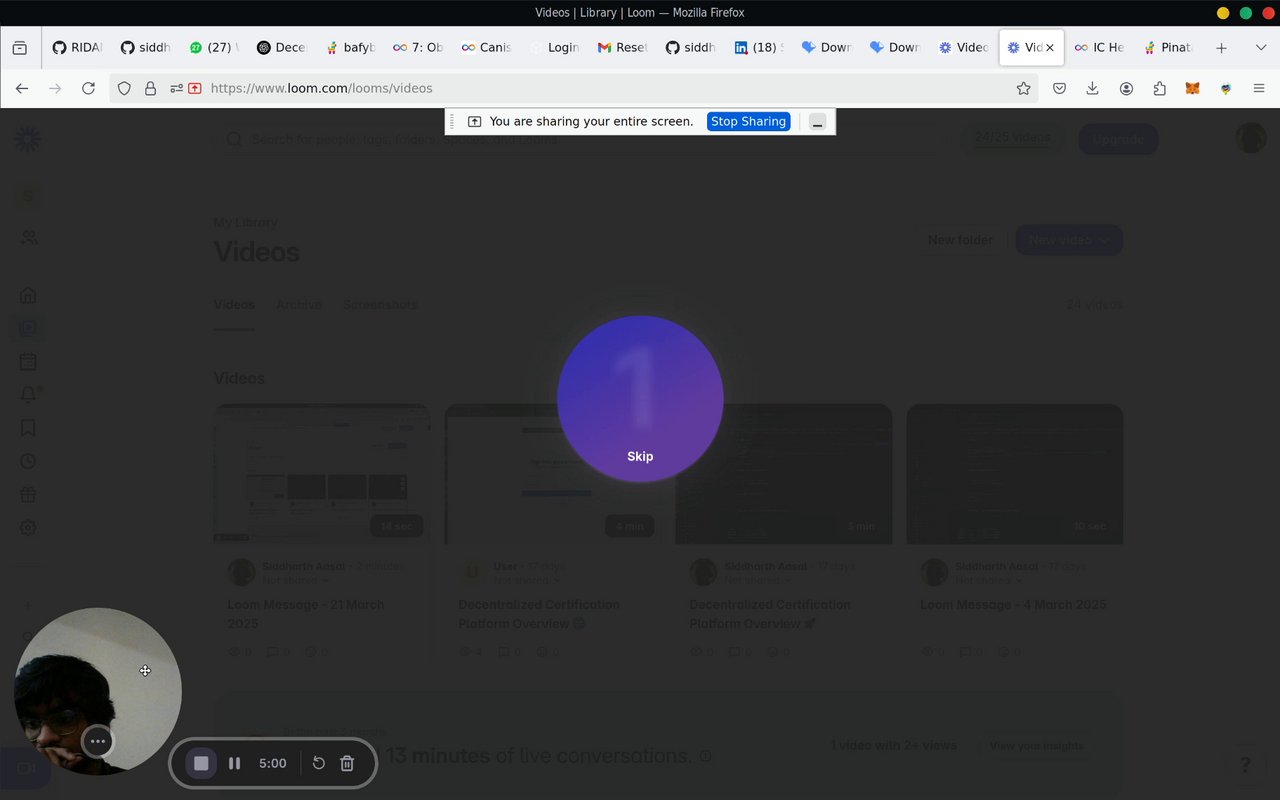Open the 10 sec video thumbnail
This screenshot has width=1280, height=800.
[1015, 474]
